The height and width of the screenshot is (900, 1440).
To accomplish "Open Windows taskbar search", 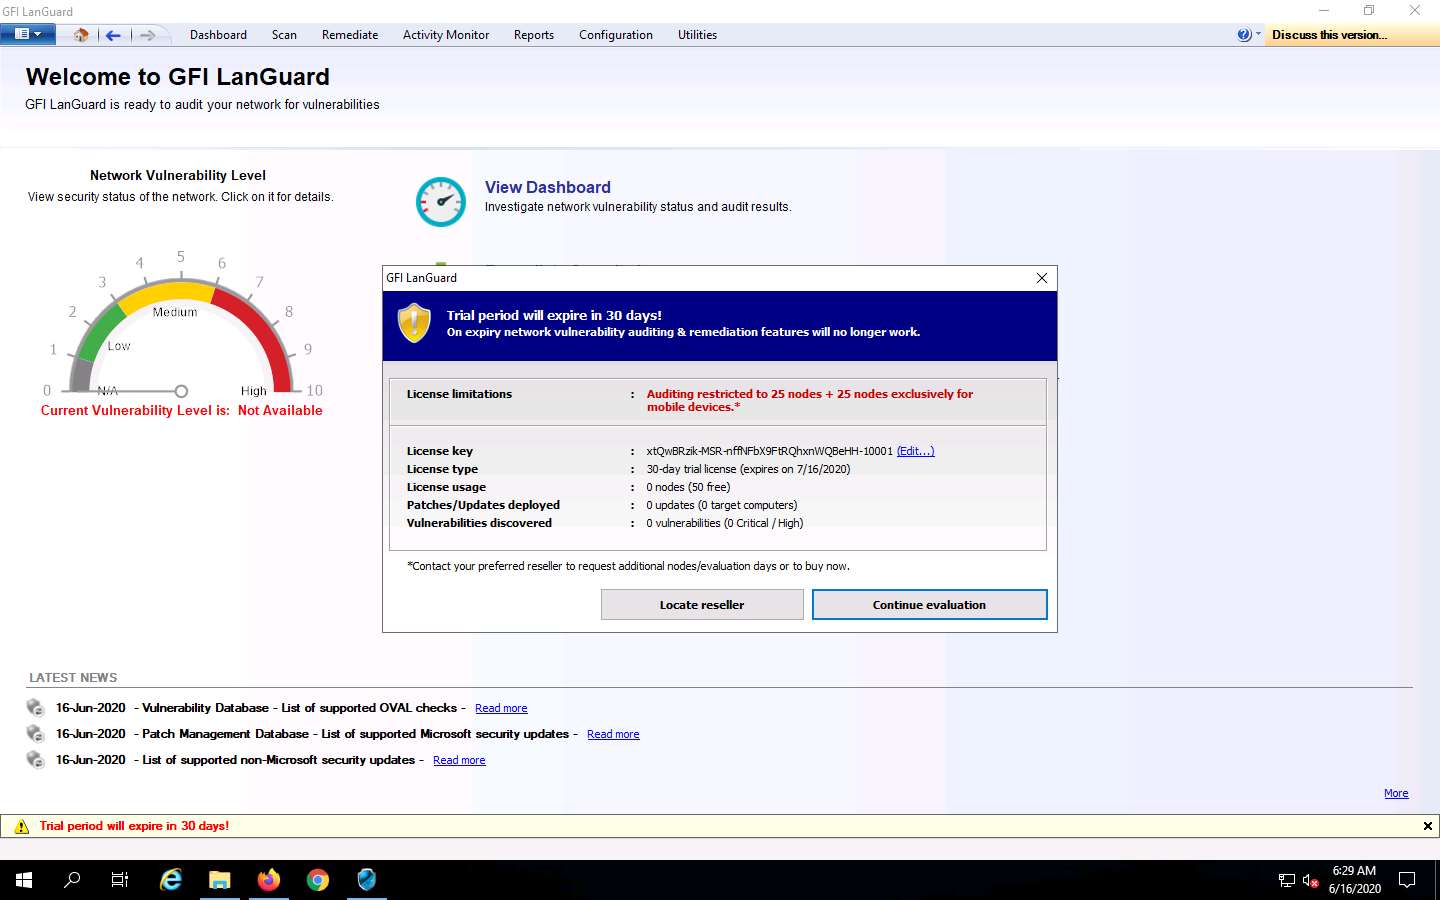I will (x=72, y=880).
